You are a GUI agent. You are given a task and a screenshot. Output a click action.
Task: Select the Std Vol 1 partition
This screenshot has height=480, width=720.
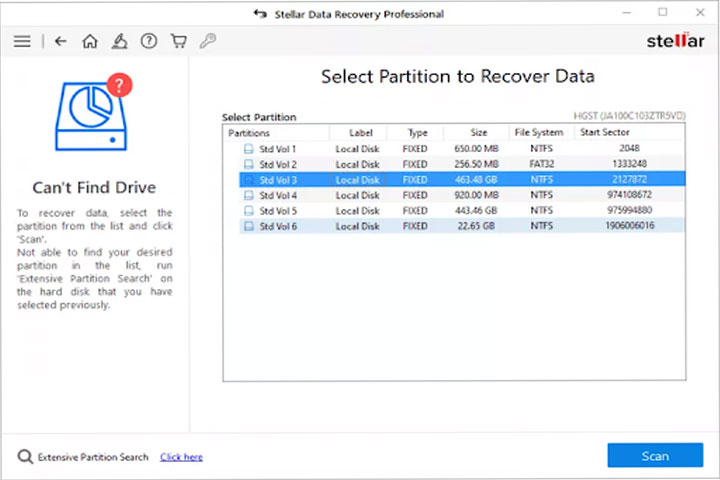[462, 149]
